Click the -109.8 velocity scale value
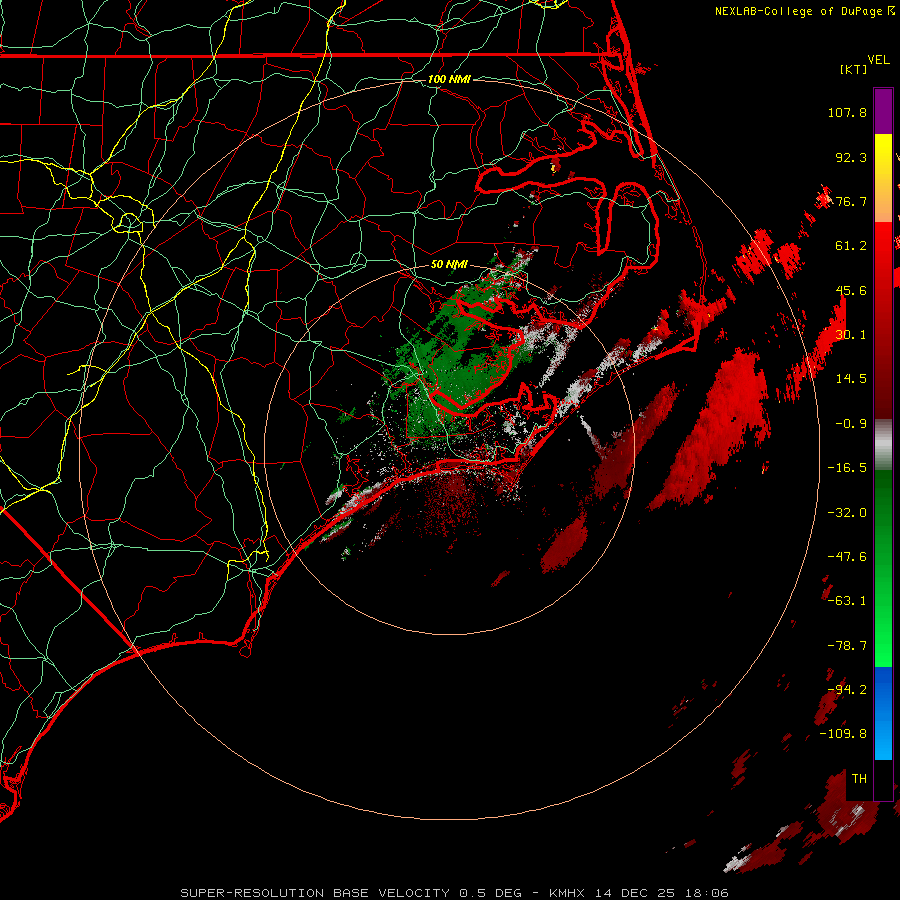900x900 pixels. click(x=843, y=734)
